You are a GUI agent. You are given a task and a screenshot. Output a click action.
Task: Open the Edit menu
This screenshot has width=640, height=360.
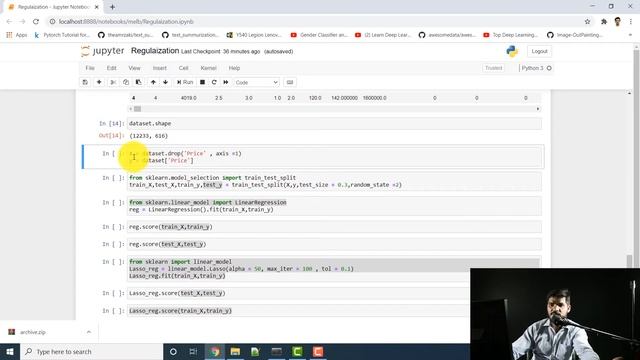pyautogui.click(x=111, y=68)
